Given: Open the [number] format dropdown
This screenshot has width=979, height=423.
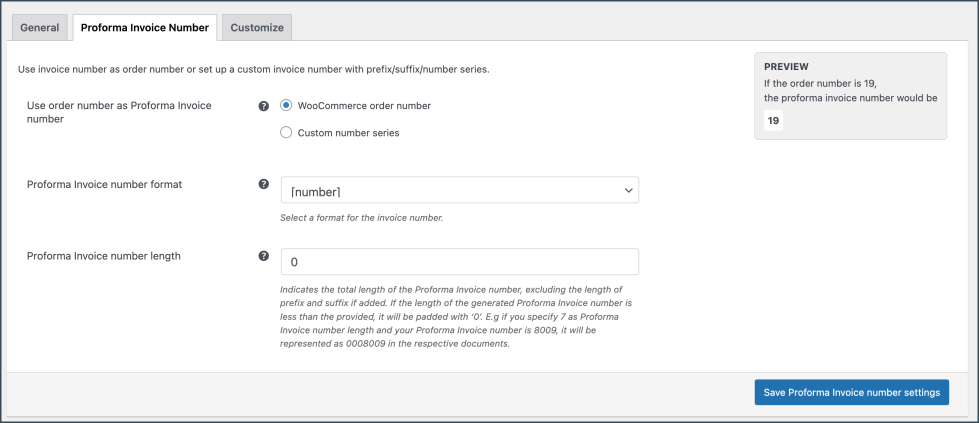Looking at the screenshot, I should click(x=459, y=190).
